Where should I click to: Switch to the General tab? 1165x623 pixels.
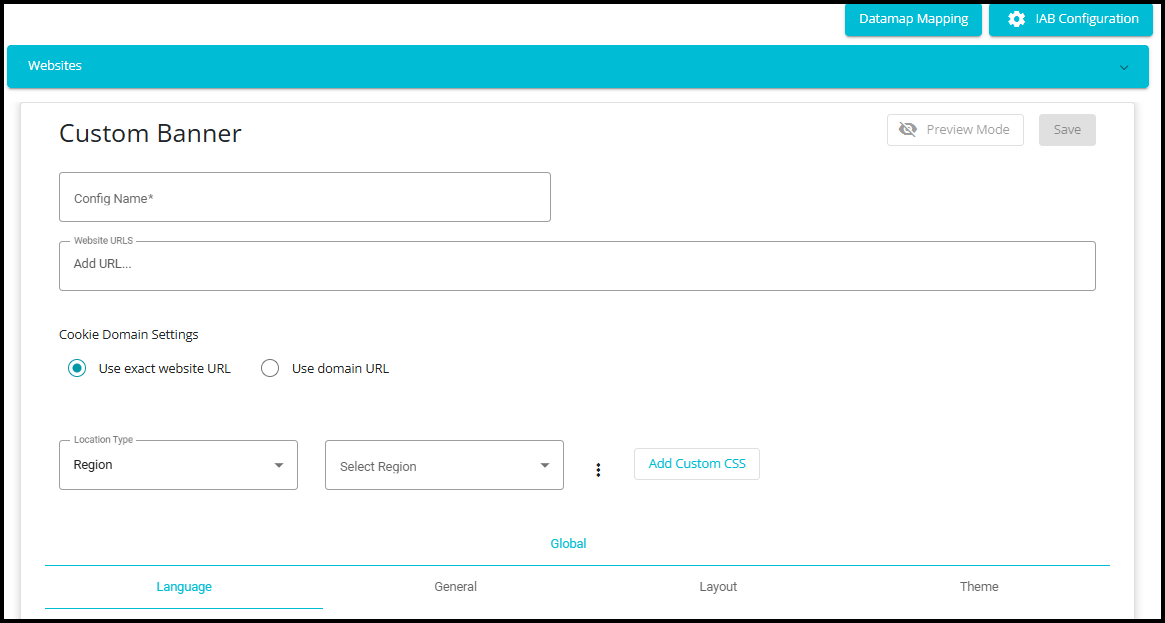(x=455, y=587)
